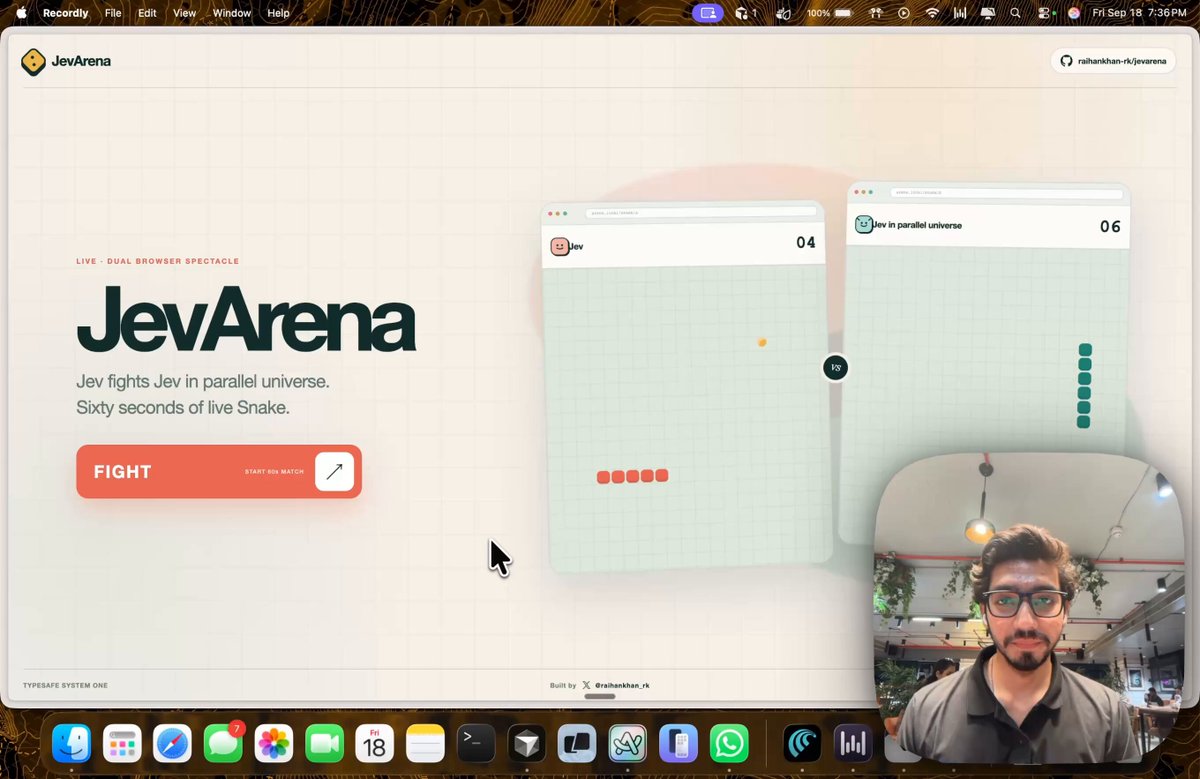Open Calendar from the Dock
Image resolution: width=1200 pixels, height=779 pixels.
[x=375, y=743]
